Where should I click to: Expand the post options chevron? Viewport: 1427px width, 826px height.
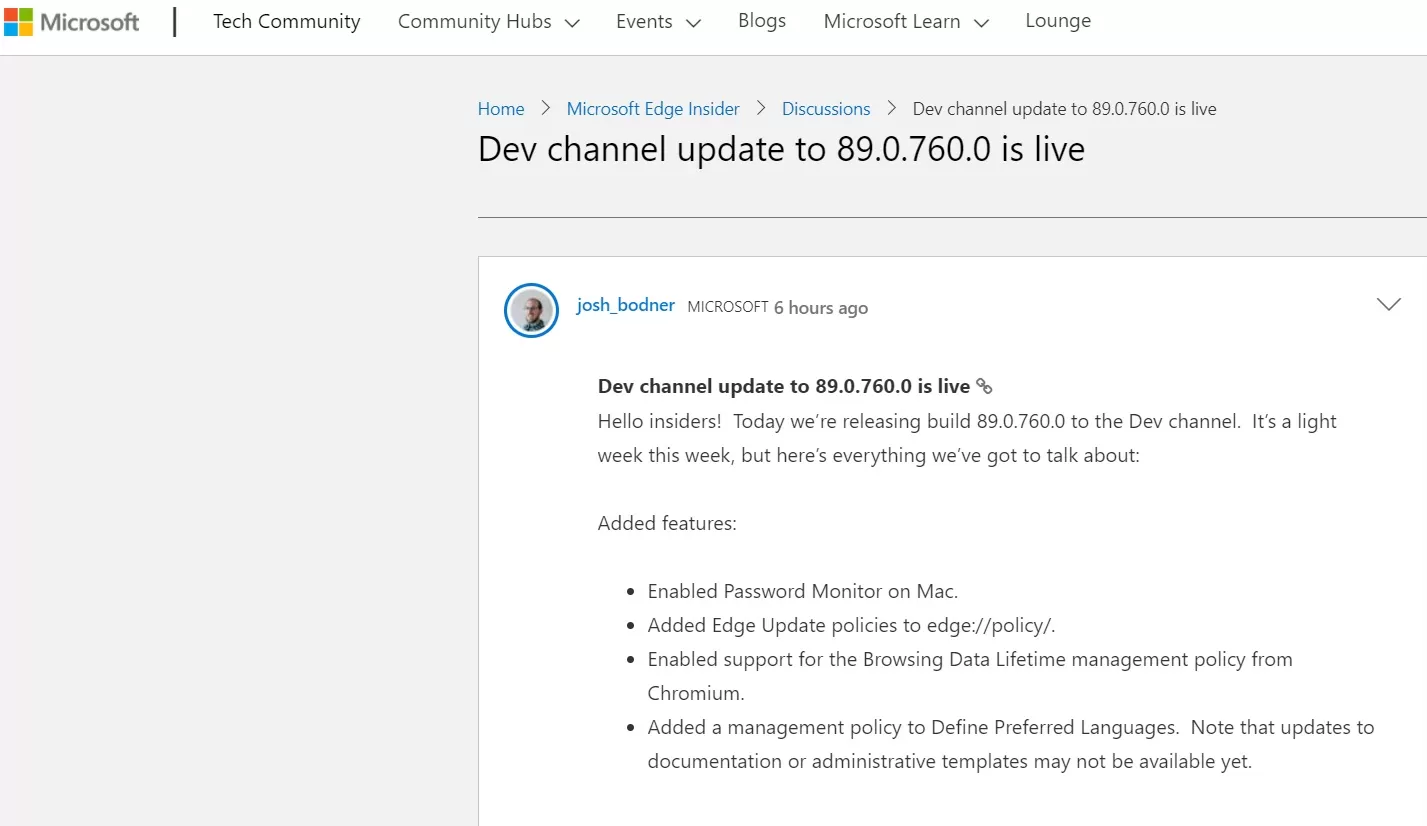1389,304
